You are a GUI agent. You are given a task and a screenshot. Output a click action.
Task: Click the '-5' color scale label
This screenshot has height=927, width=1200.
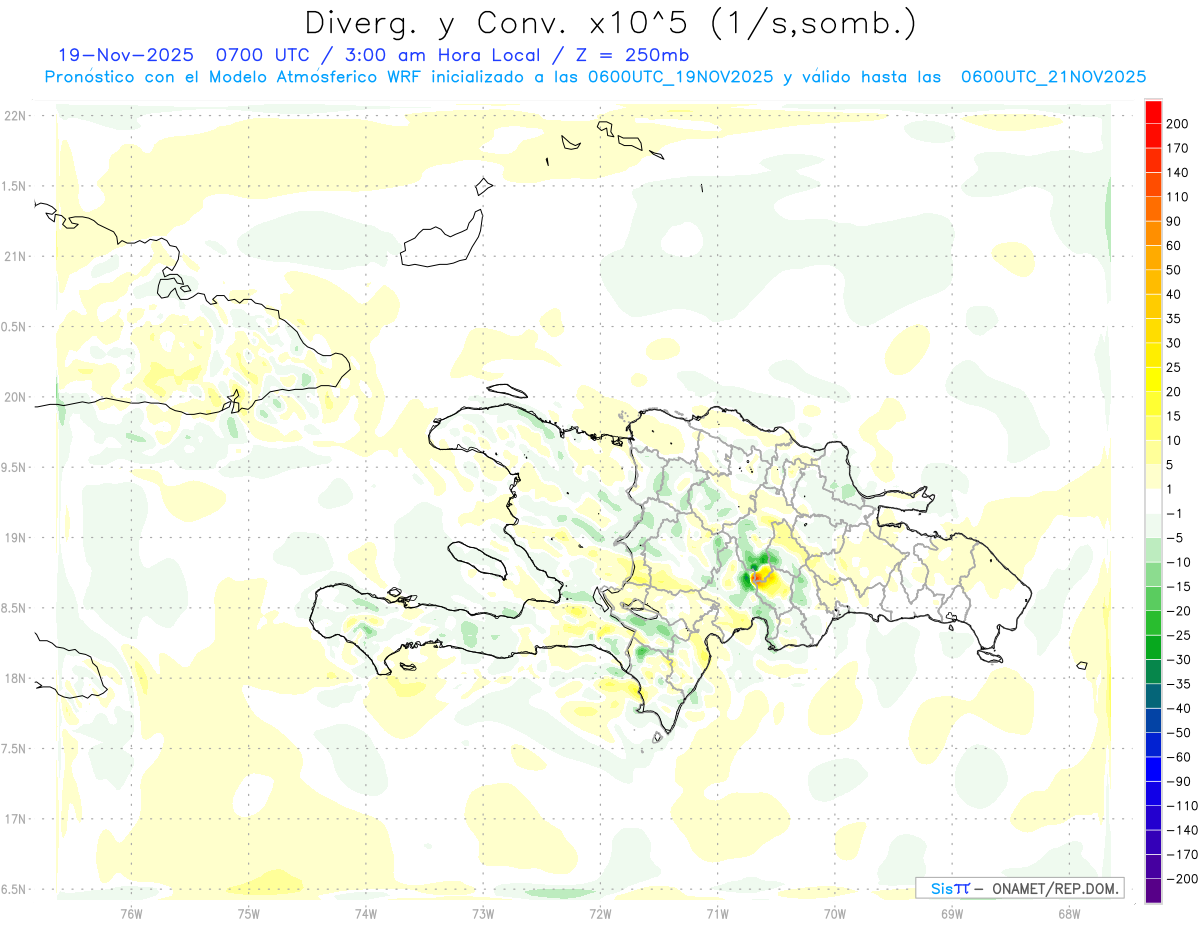pos(1176,538)
